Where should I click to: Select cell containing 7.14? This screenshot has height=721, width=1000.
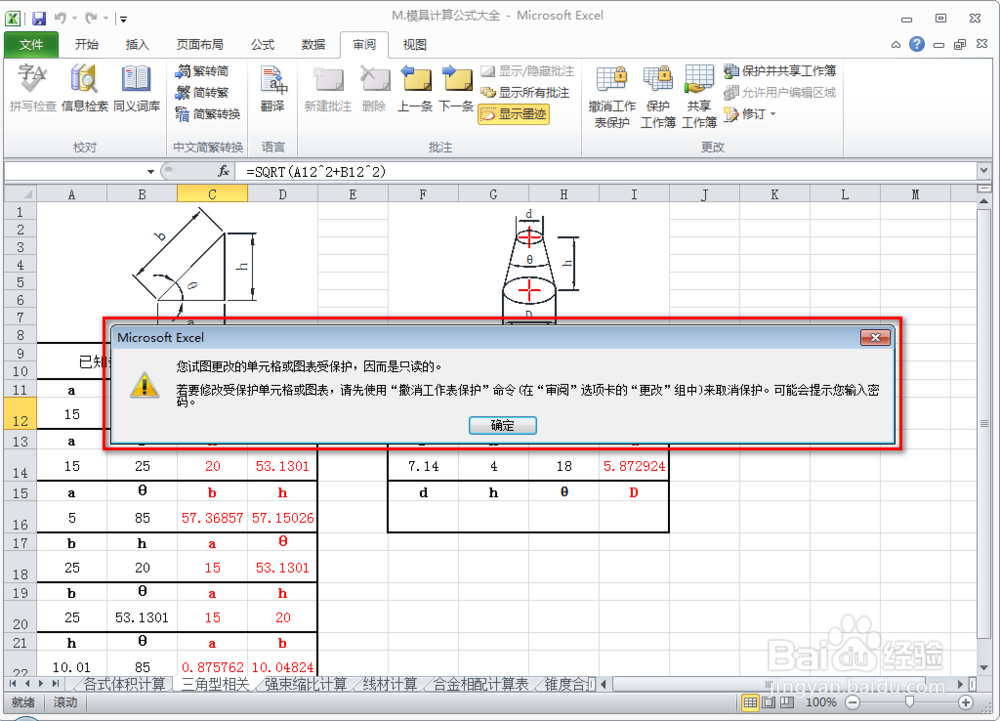click(x=423, y=466)
